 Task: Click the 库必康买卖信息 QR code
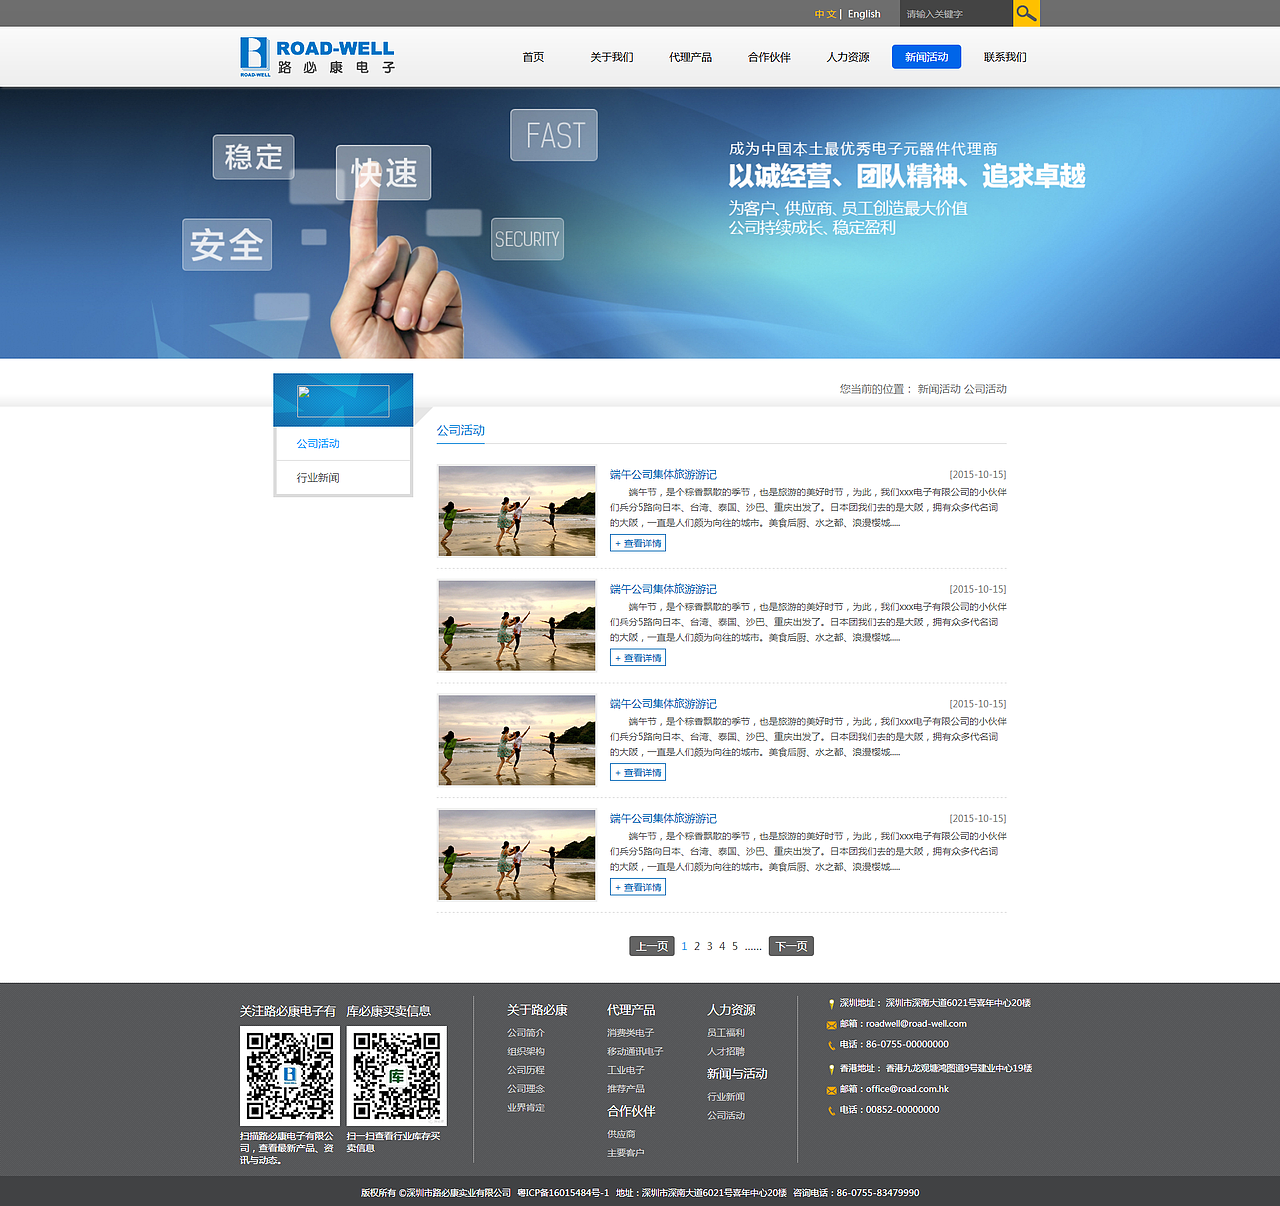coord(397,1076)
